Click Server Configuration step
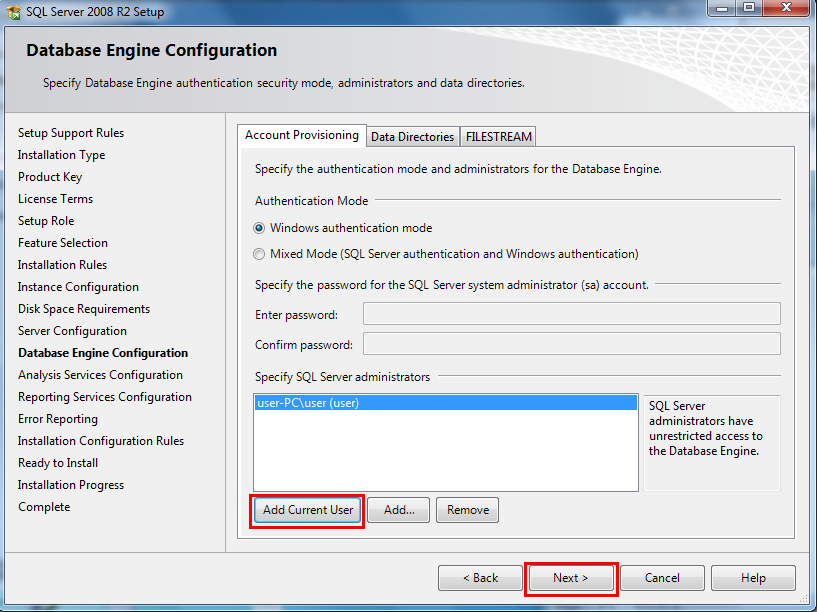This screenshot has height=612, width=817. pos(72,331)
